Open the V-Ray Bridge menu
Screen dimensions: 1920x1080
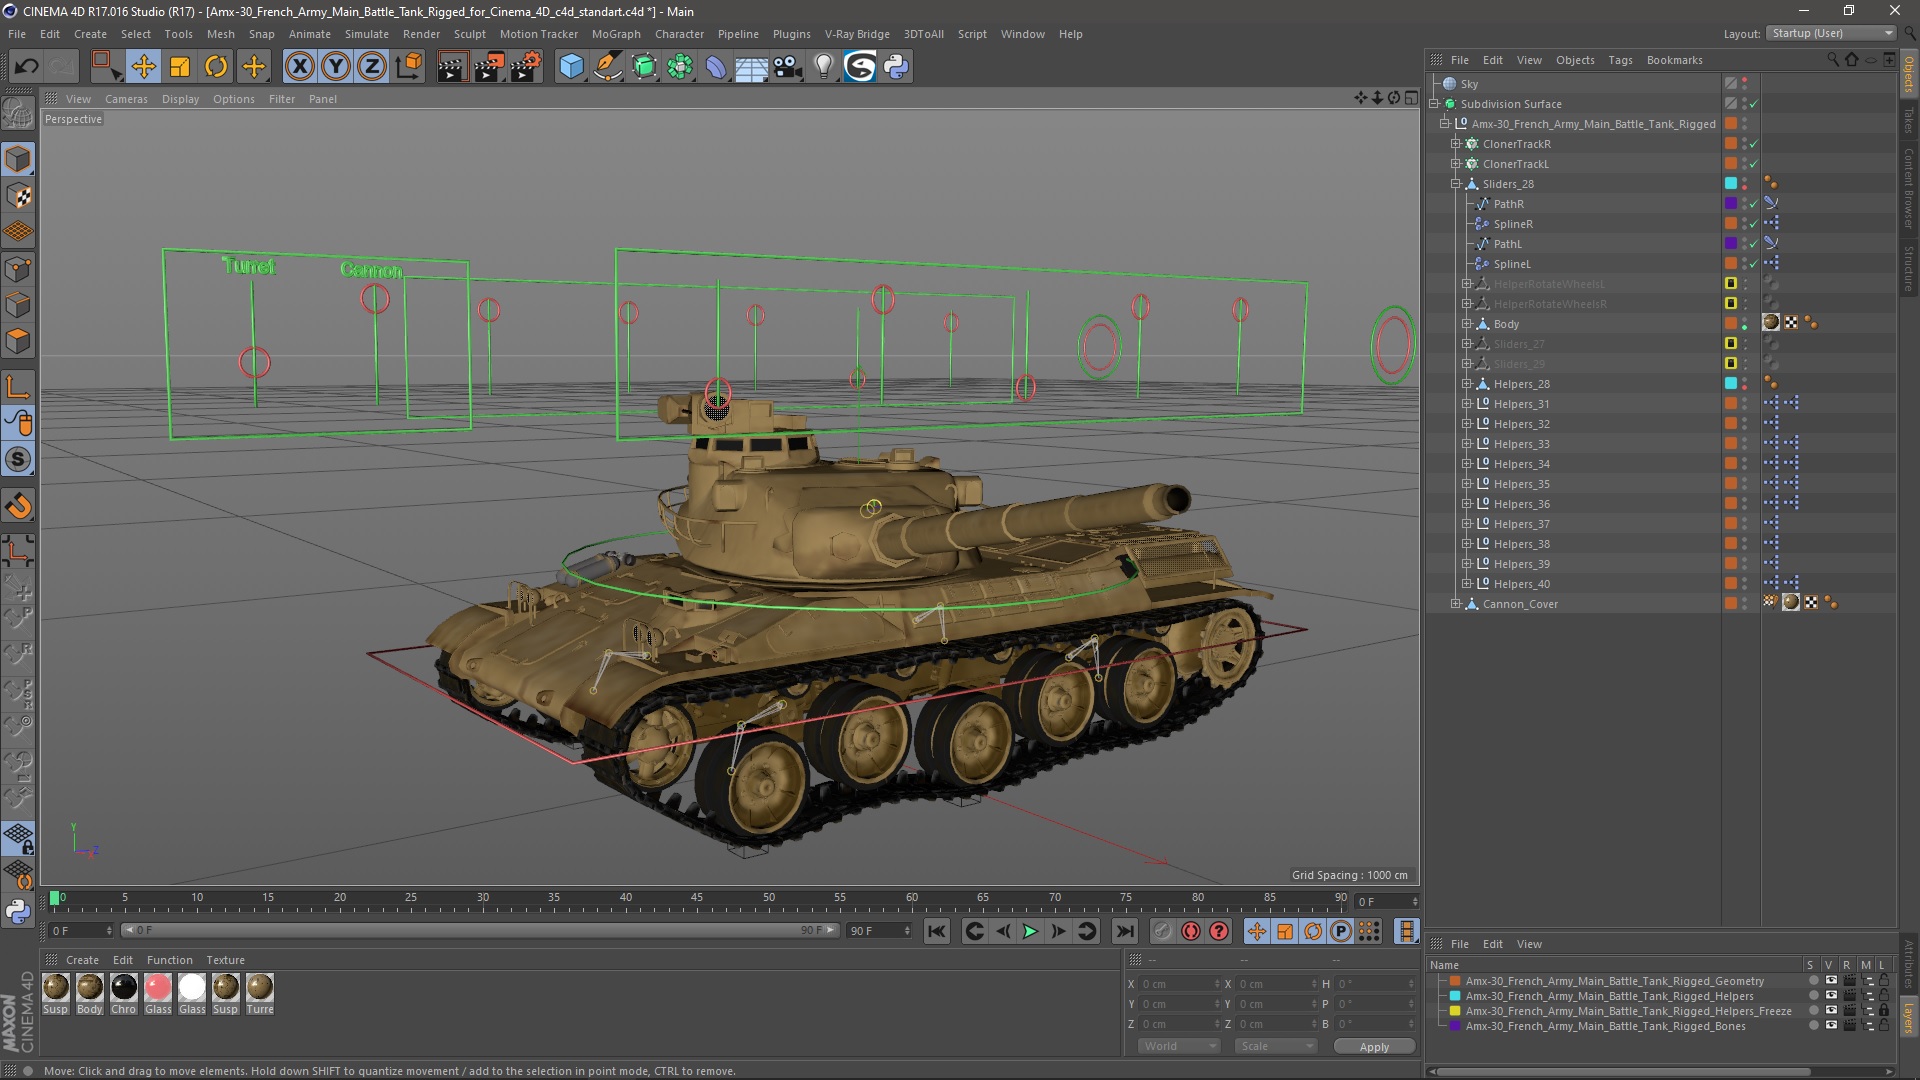coord(857,34)
